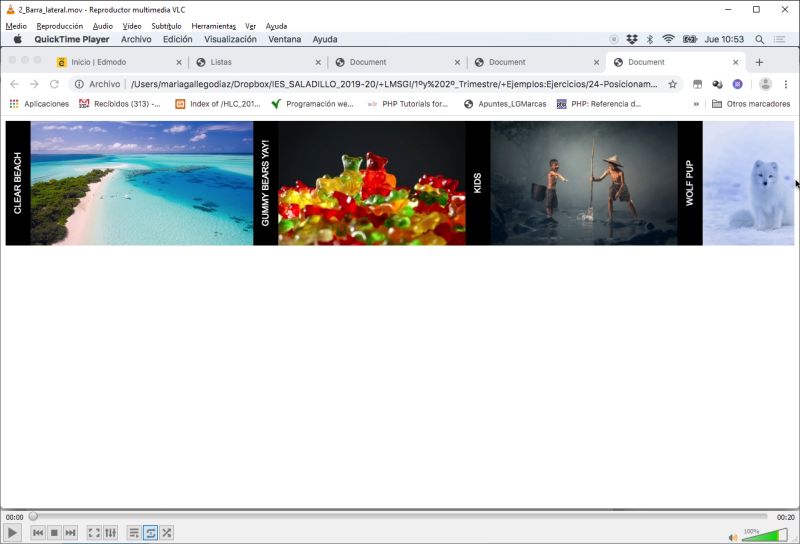Open the Recibidos (313) bookmark

pyautogui.click(x=119, y=104)
